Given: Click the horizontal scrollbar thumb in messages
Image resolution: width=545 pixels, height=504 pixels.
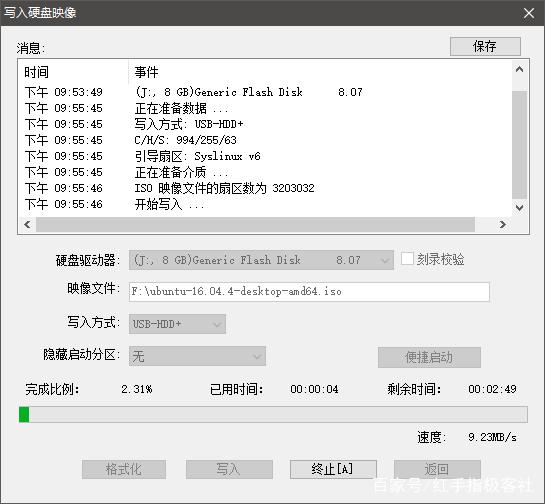Looking at the screenshot, I should pyautogui.click(x=255, y=225).
